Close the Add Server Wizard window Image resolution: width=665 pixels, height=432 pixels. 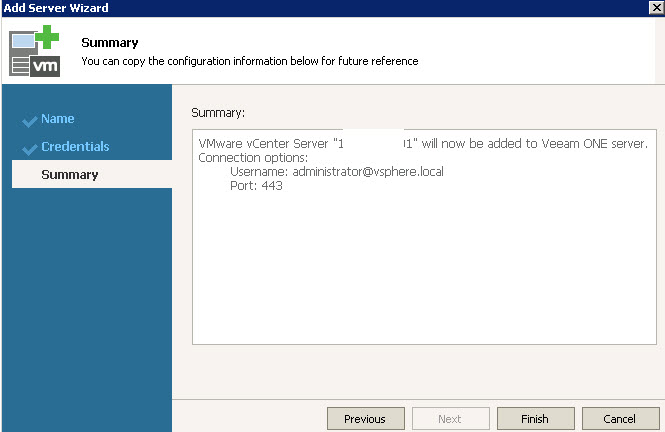point(654,8)
